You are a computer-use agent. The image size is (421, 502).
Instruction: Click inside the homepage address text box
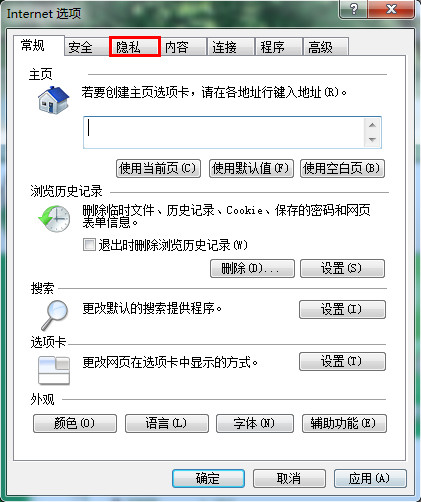pos(224,132)
